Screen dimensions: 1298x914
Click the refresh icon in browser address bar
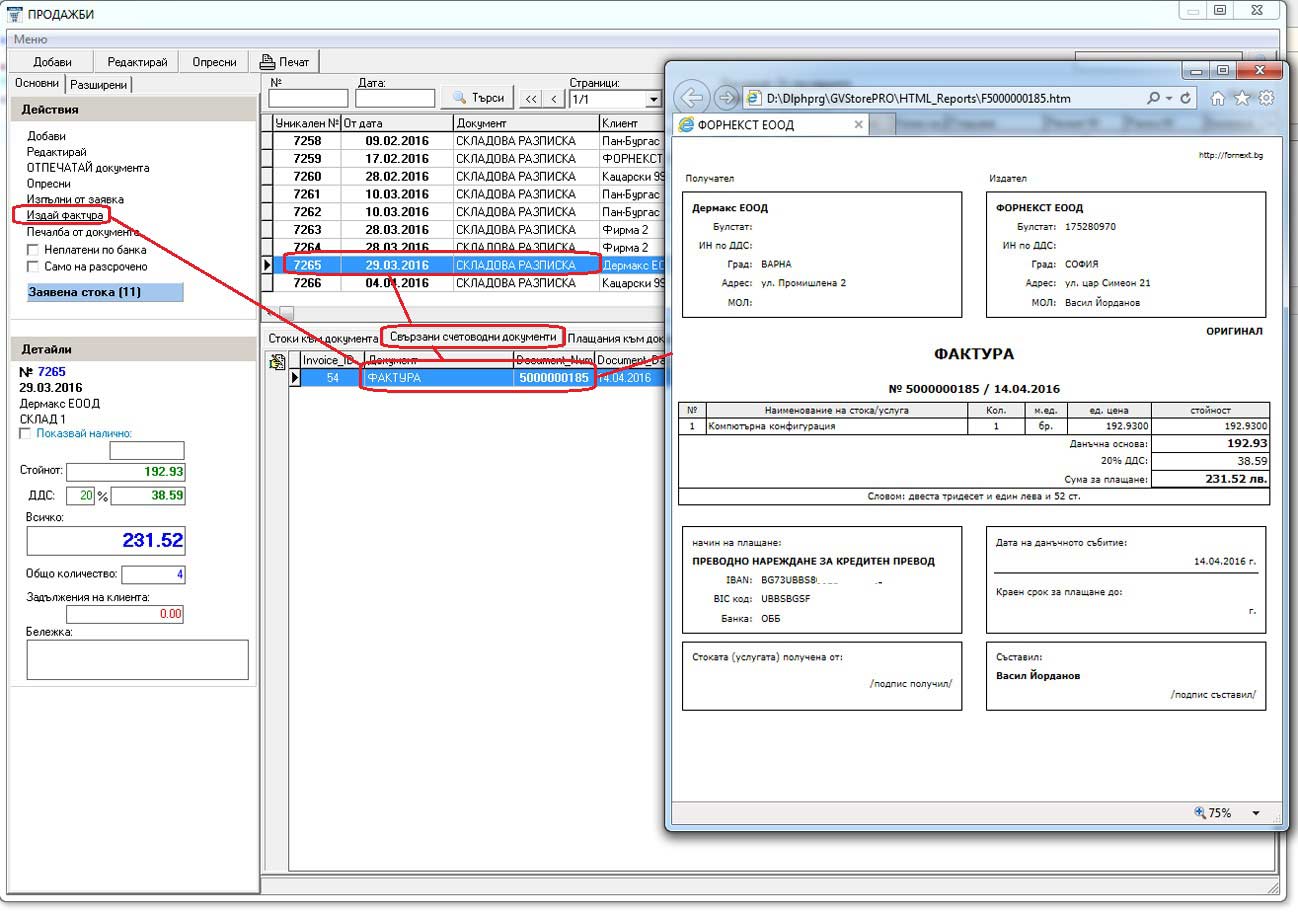pyautogui.click(x=1187, y=98)
